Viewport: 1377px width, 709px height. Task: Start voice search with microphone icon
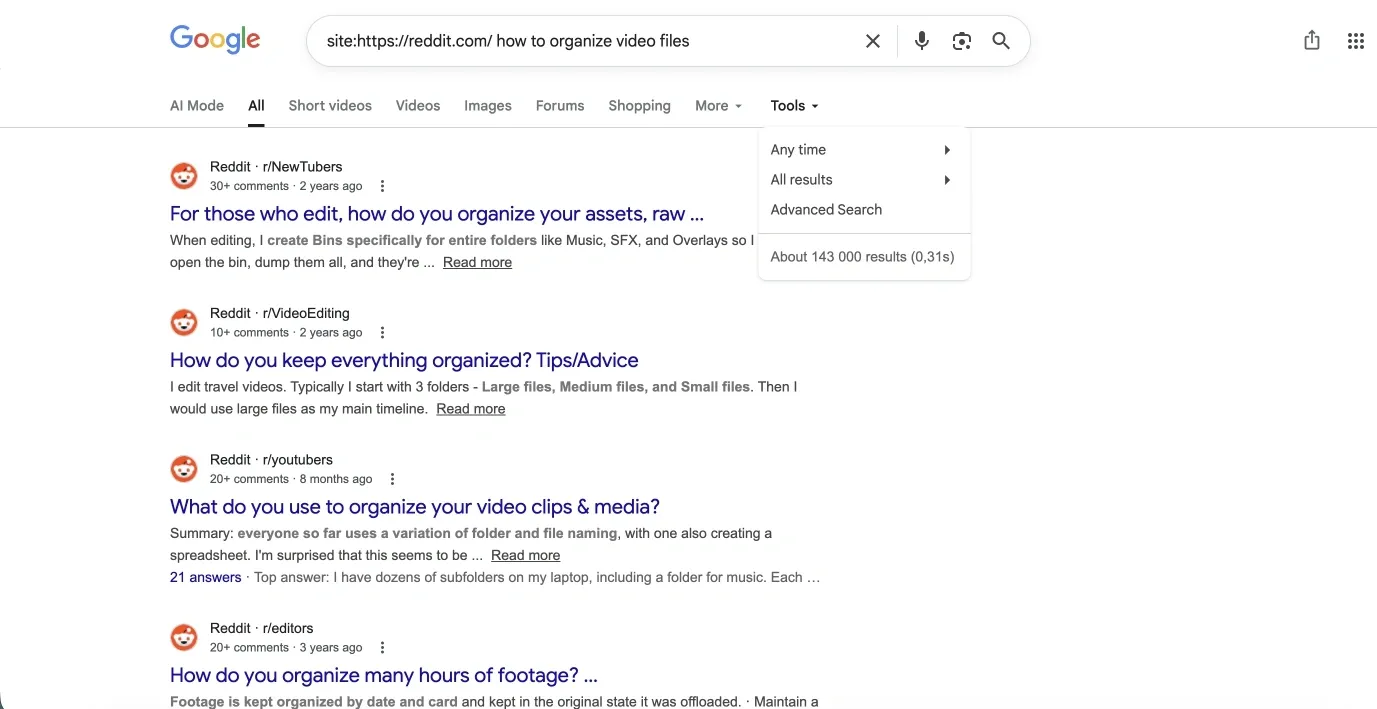point(922,41)
